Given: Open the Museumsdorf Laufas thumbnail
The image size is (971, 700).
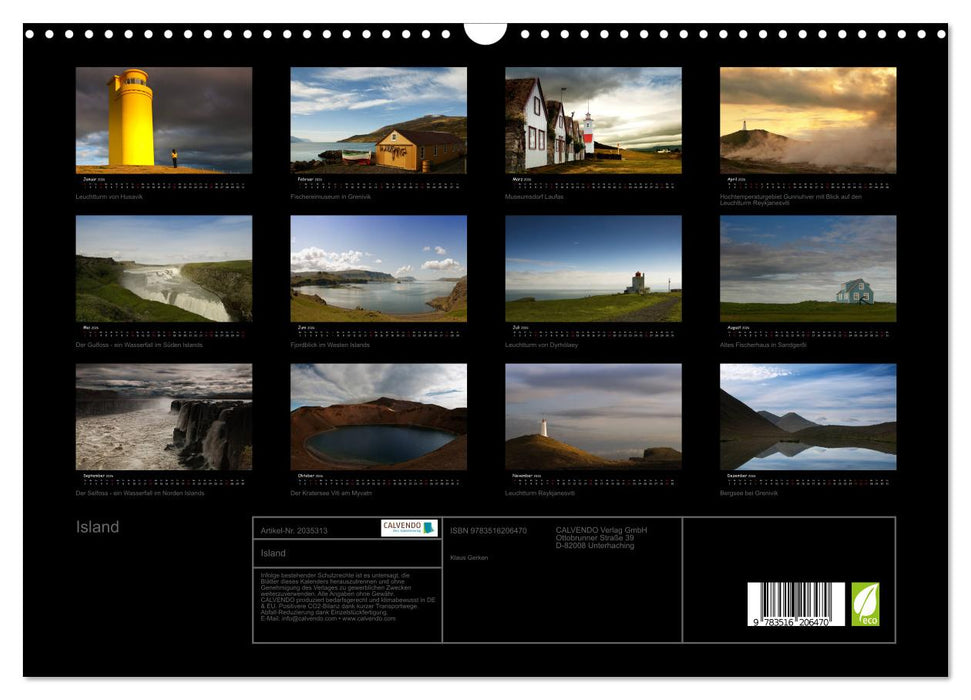Looking at the screenshot, I should (593, 120).
